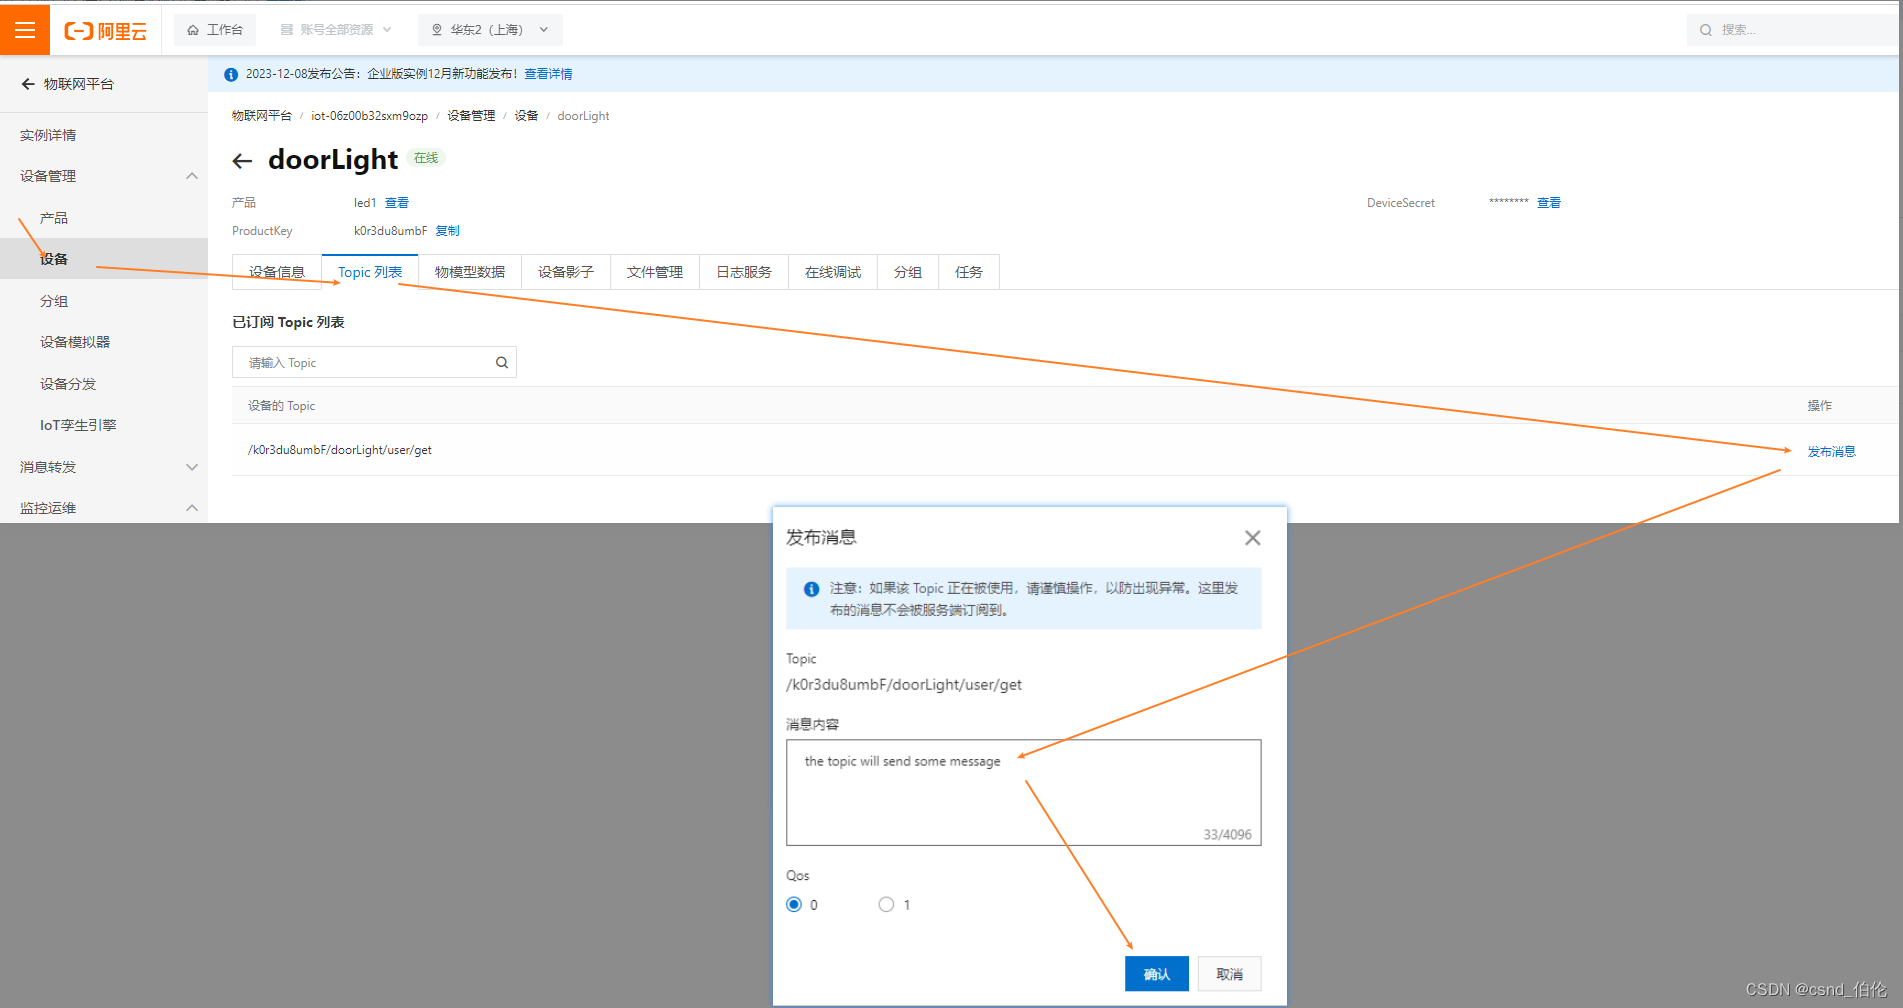Switch to 在线调试 tab
This screenshot has height=1008, width=1903.
pos(833,272)
